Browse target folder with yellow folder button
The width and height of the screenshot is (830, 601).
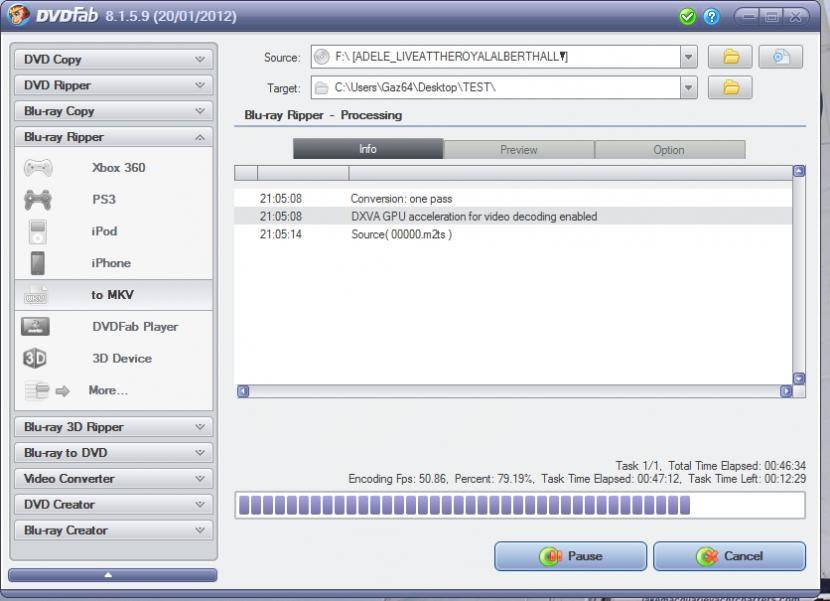click(x=730, y=87)
